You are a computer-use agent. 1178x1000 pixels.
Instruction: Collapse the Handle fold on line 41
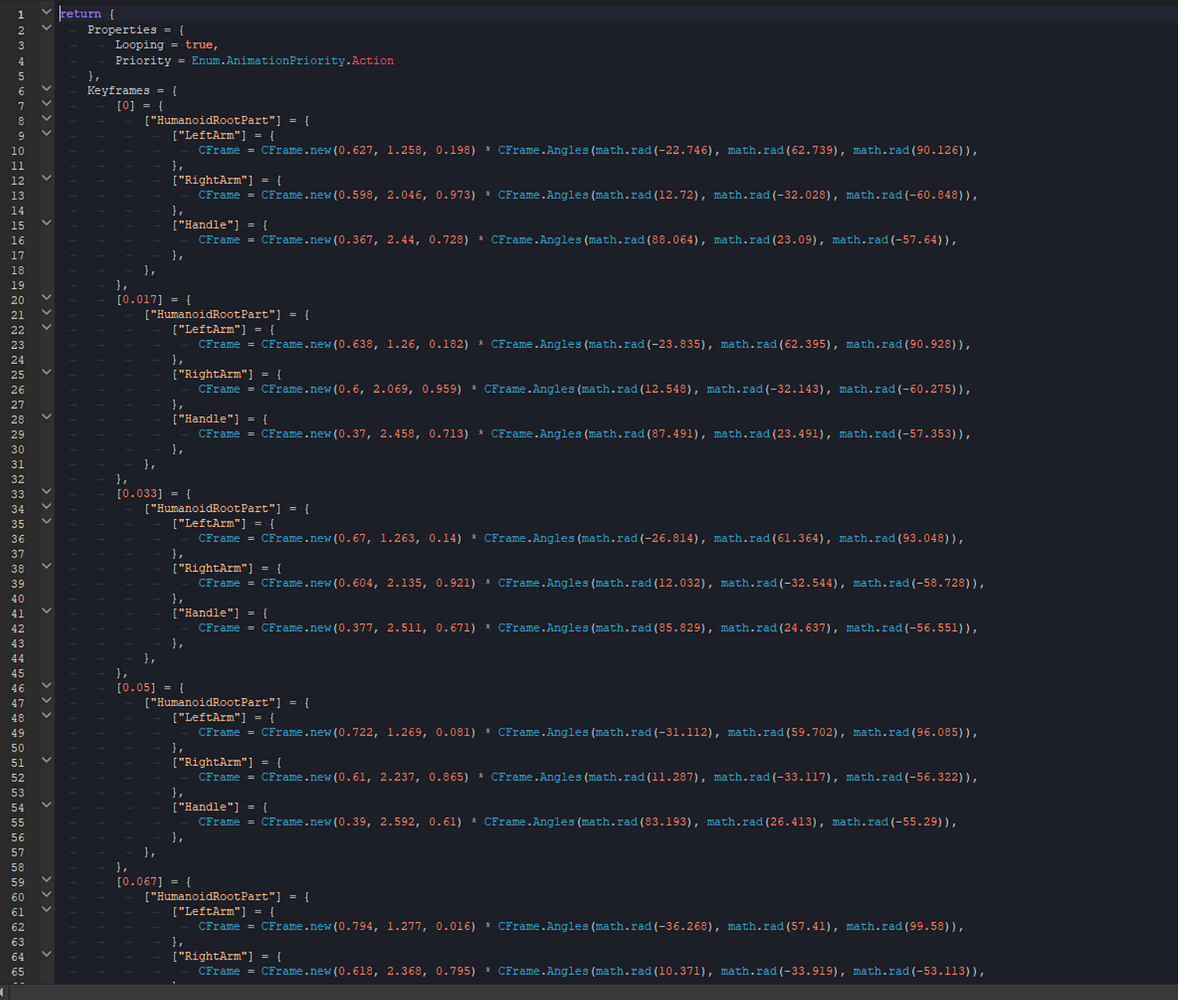pyautogui.click(x=46, y=612)
